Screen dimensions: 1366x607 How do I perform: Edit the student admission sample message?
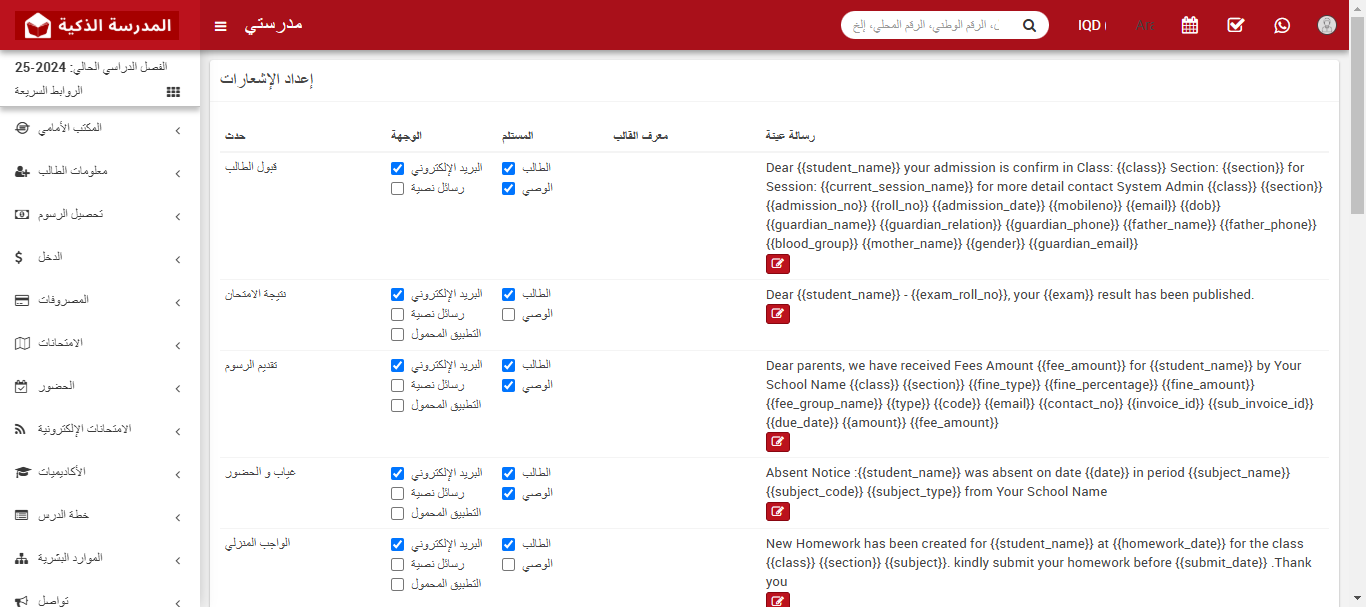pyautogui.click(x=778, y=263)
